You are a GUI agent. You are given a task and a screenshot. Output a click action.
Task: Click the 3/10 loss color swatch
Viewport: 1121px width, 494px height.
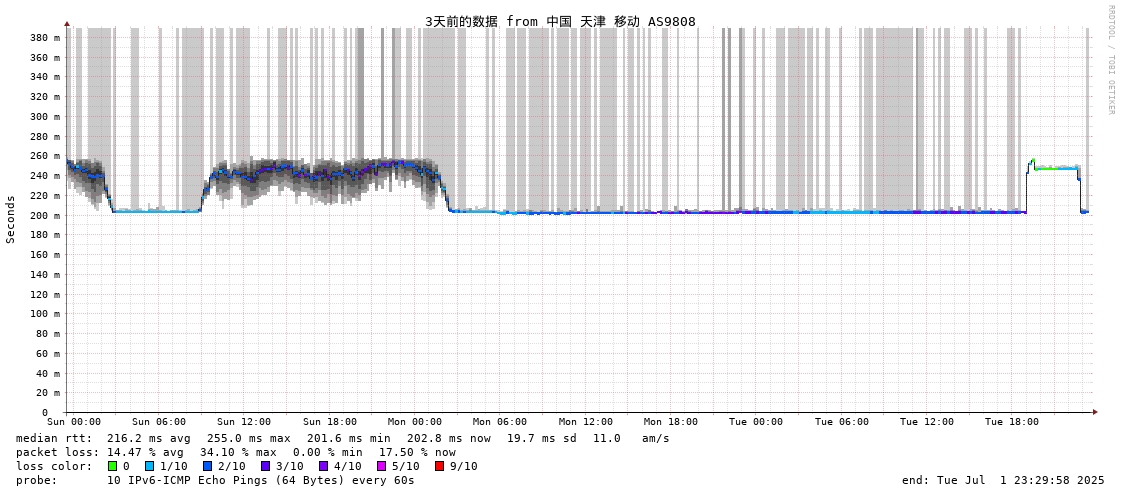tap(265, 466)
